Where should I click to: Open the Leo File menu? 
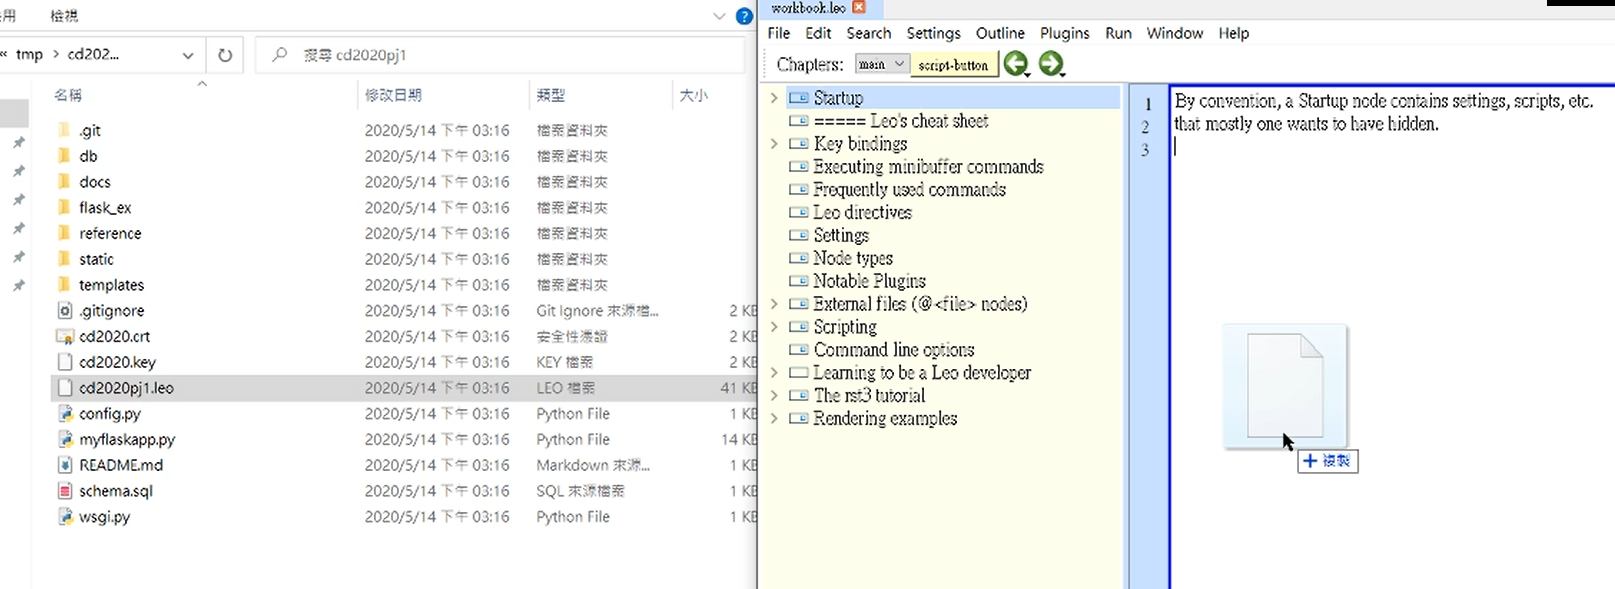[779, 33]
